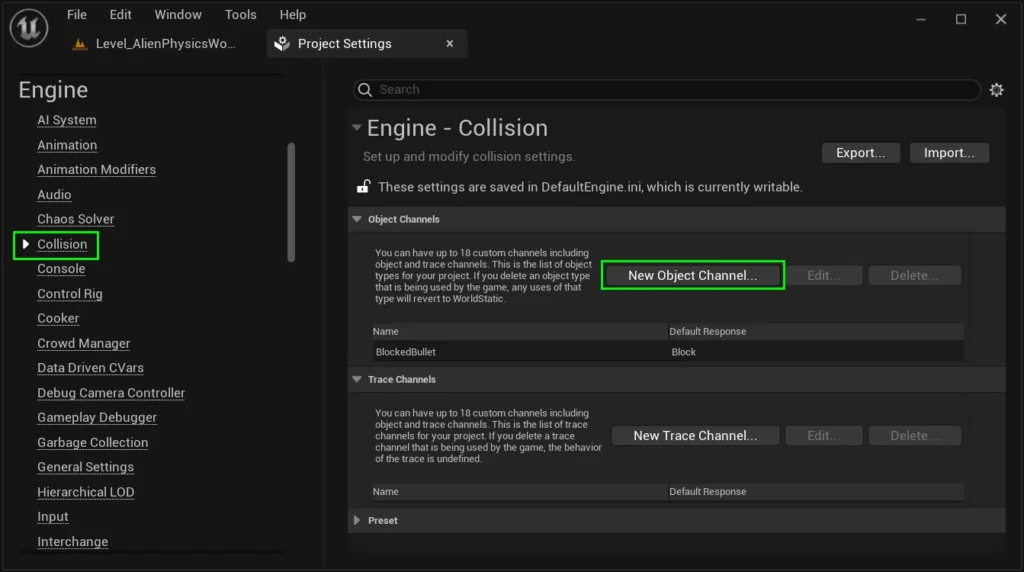
Task: Open settings gear next to search bar
Action: click(996, 90)
